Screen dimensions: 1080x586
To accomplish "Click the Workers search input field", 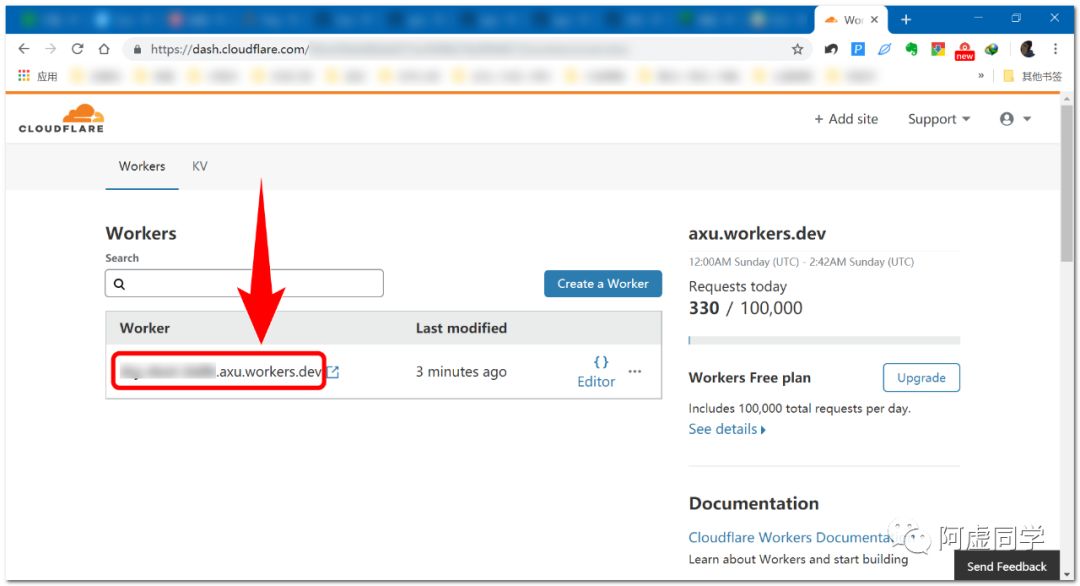I will point(244,283).
